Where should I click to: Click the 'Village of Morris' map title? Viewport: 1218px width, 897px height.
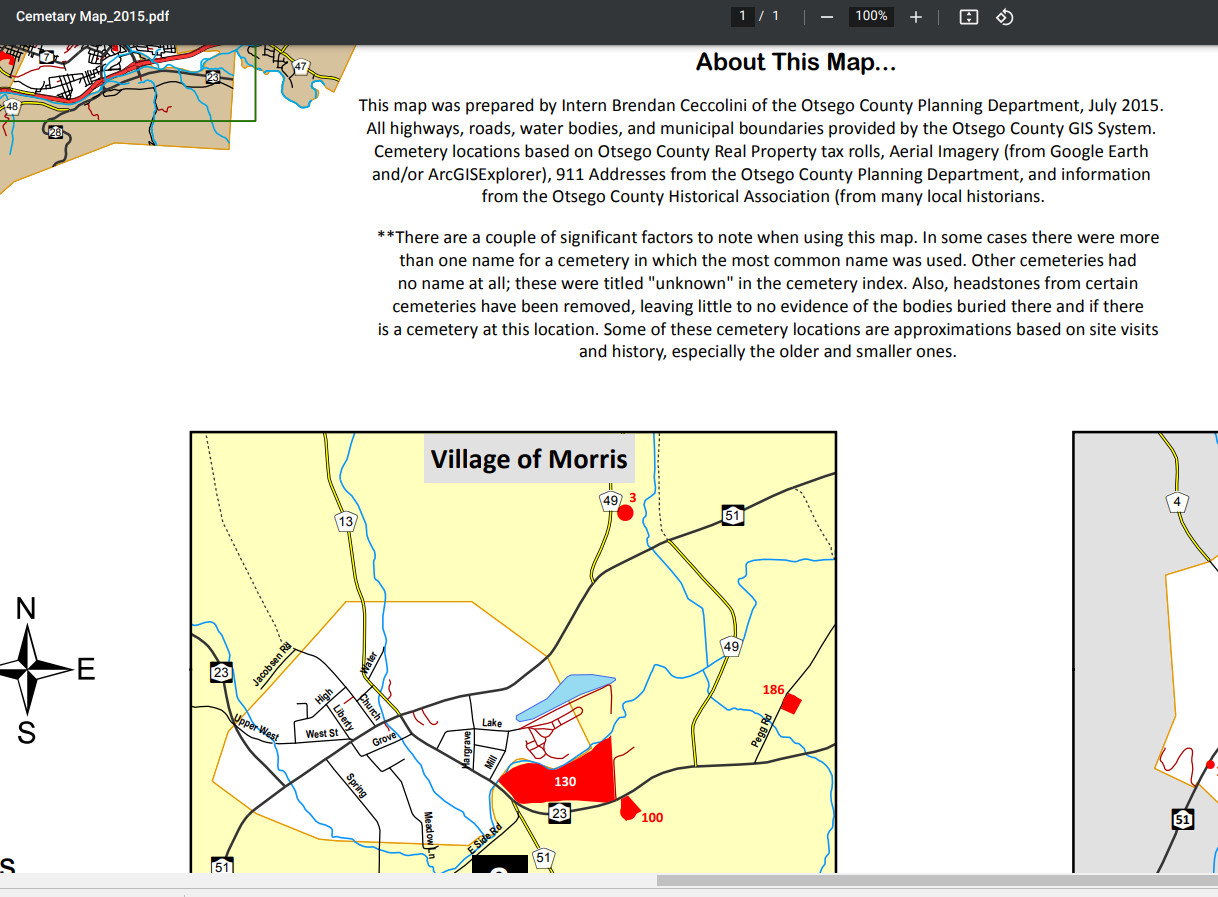point(529,459)
